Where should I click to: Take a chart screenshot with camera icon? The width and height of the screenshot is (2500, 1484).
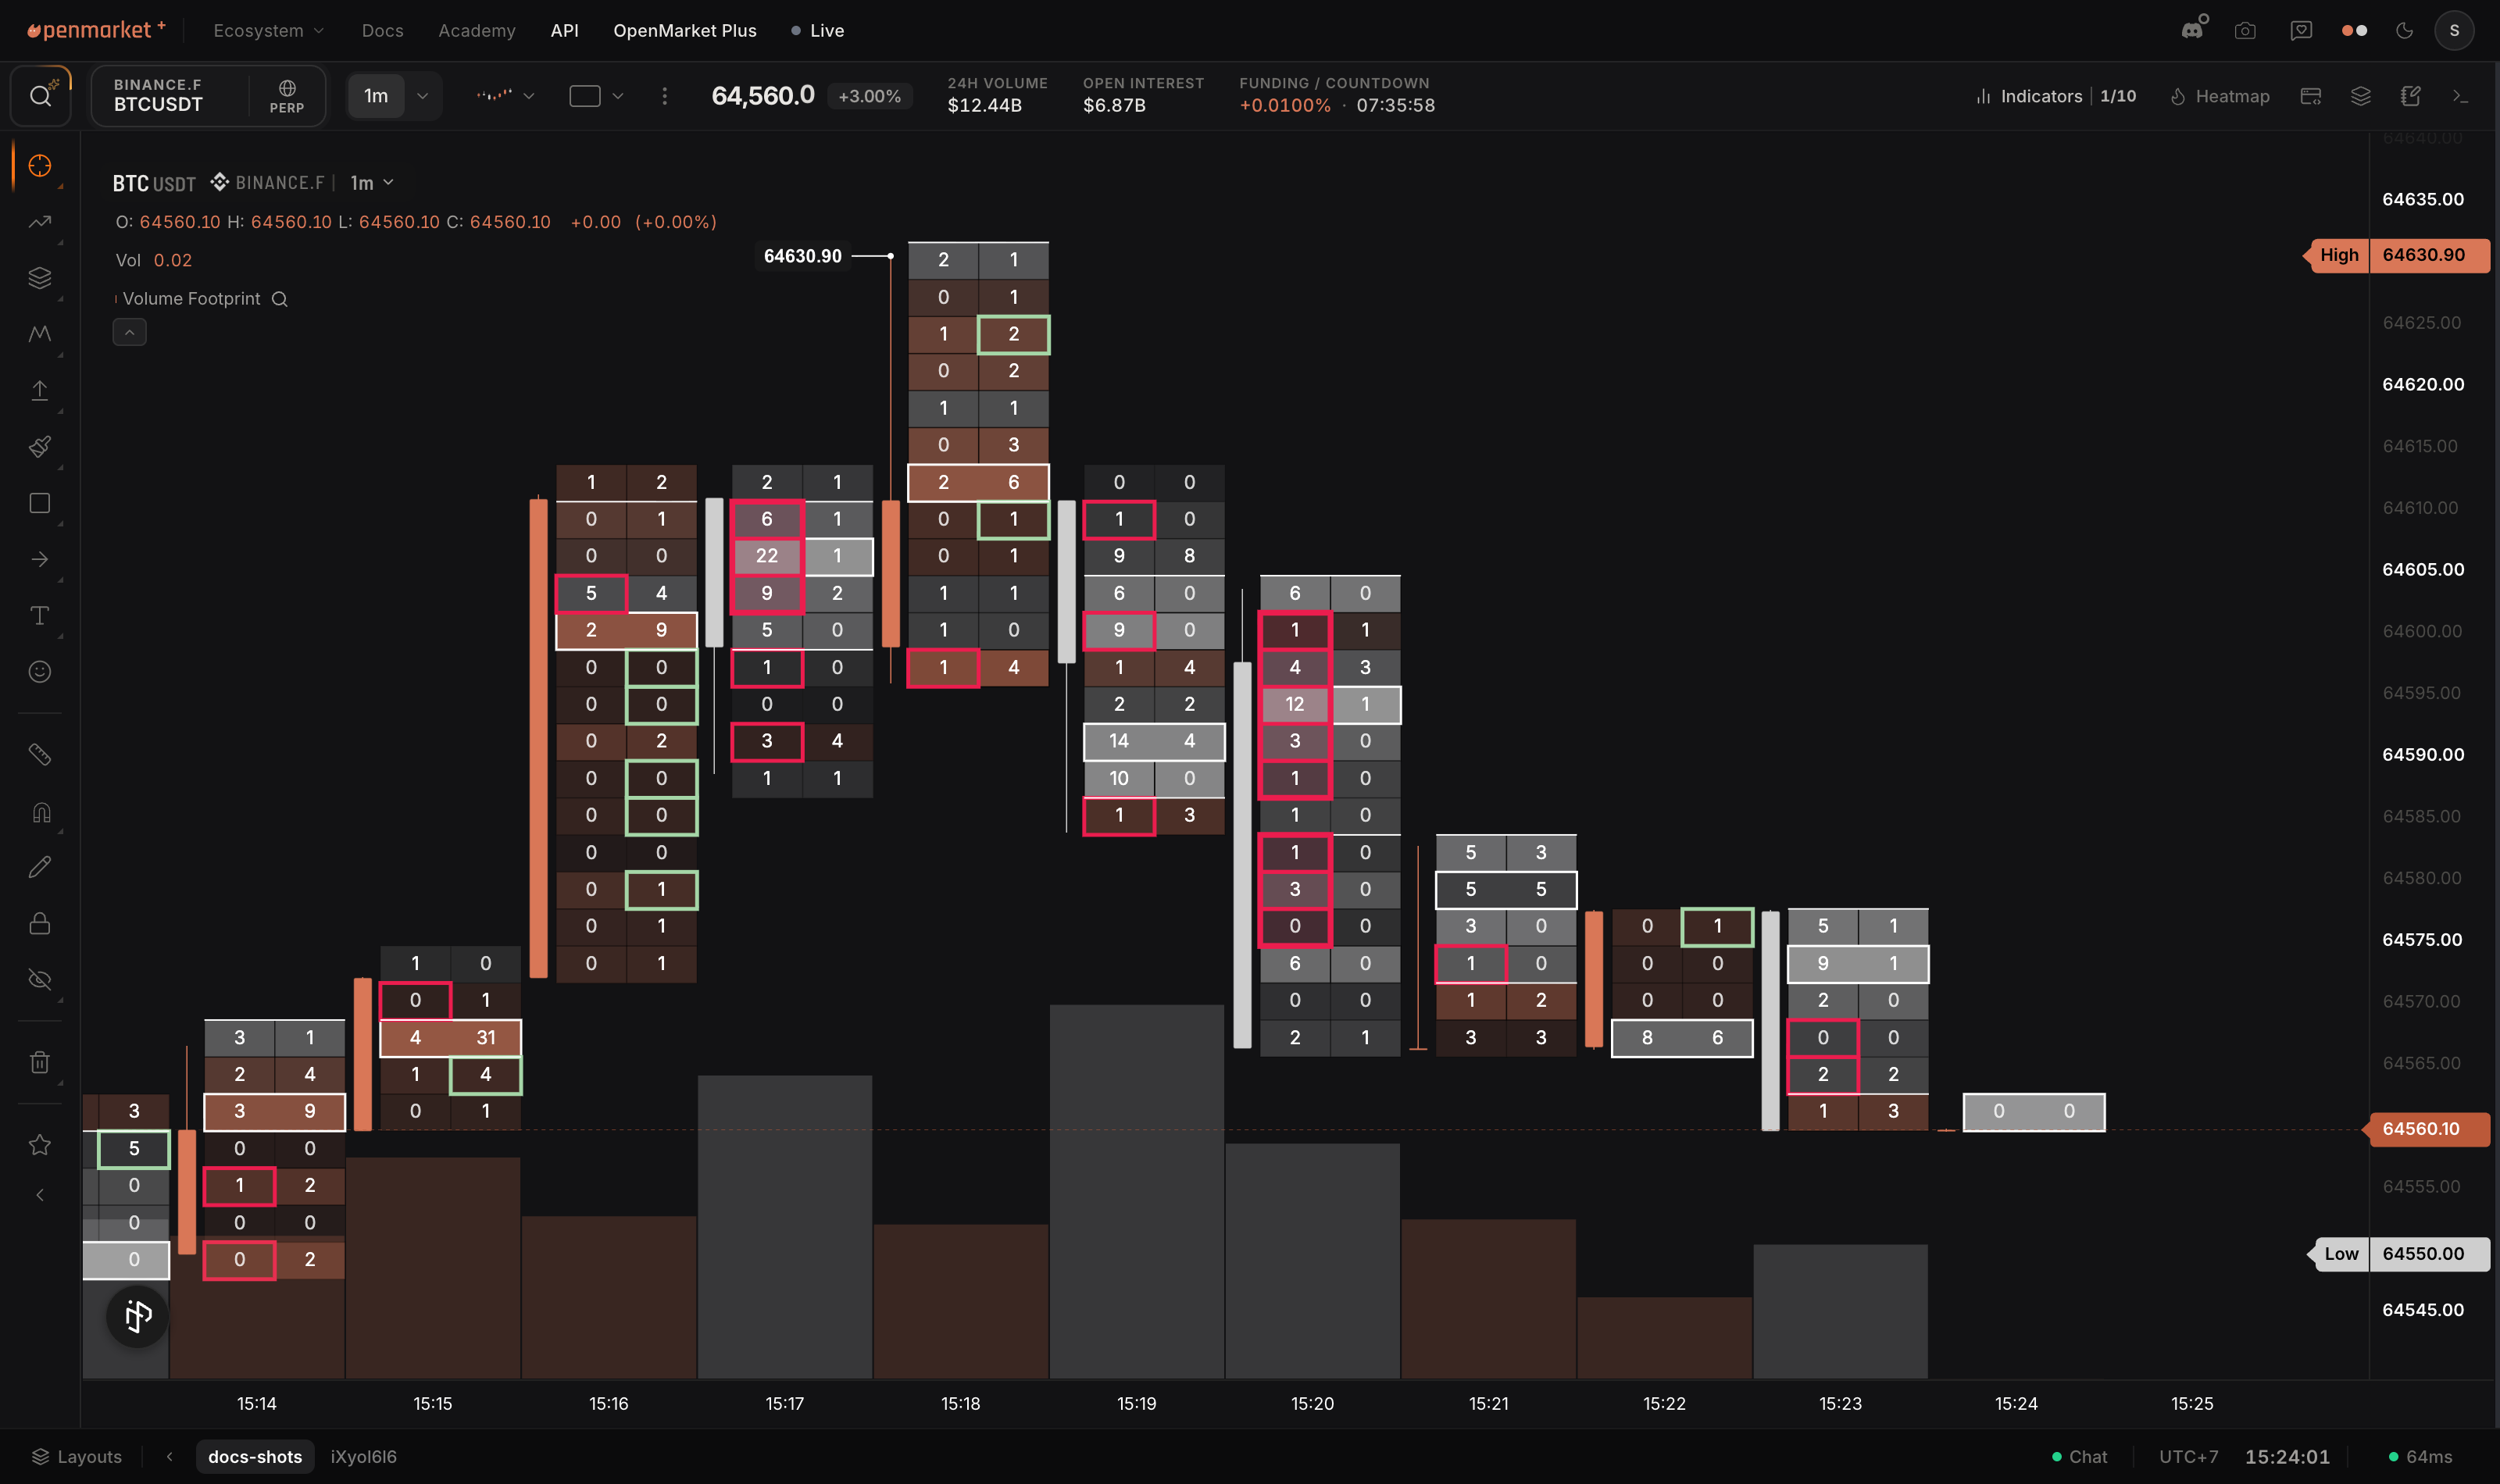[2245, 31]
